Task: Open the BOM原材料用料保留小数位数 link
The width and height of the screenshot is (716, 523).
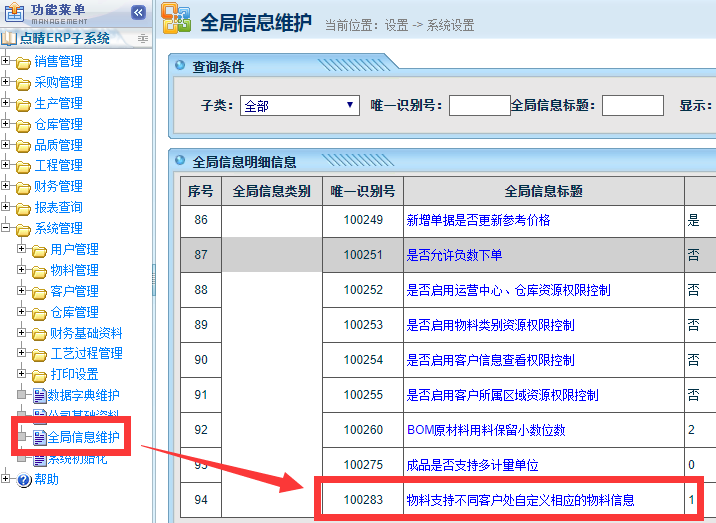Action: tap(485, 430)
